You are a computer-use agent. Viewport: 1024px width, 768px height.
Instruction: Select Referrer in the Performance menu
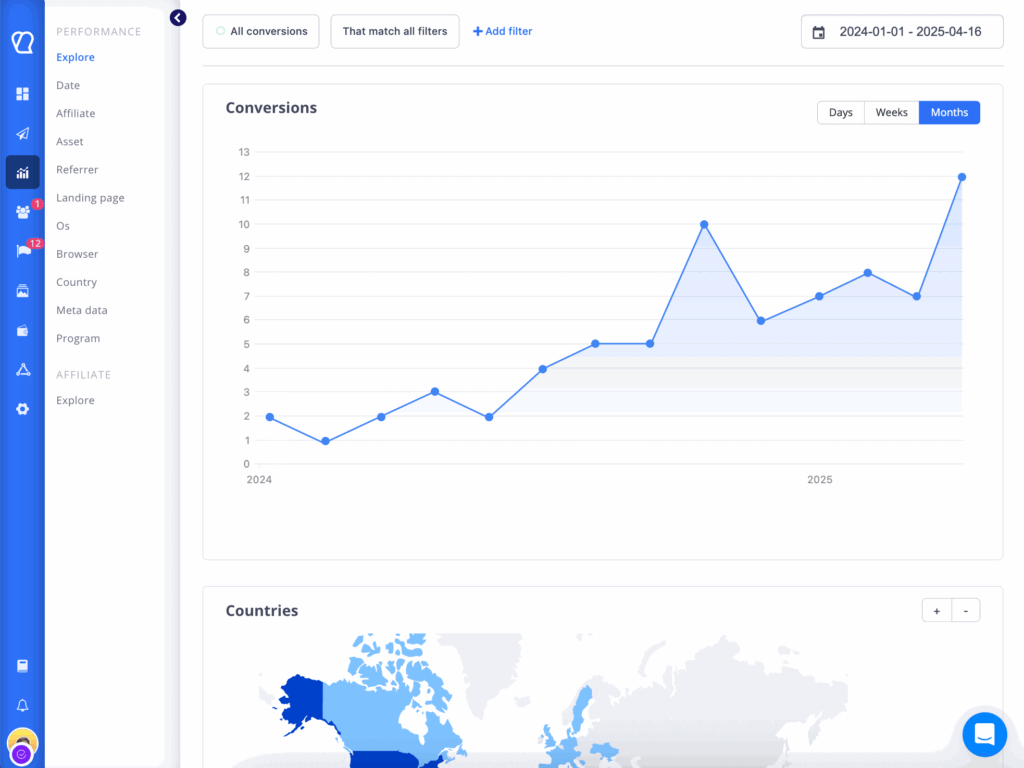coord(77,170)
